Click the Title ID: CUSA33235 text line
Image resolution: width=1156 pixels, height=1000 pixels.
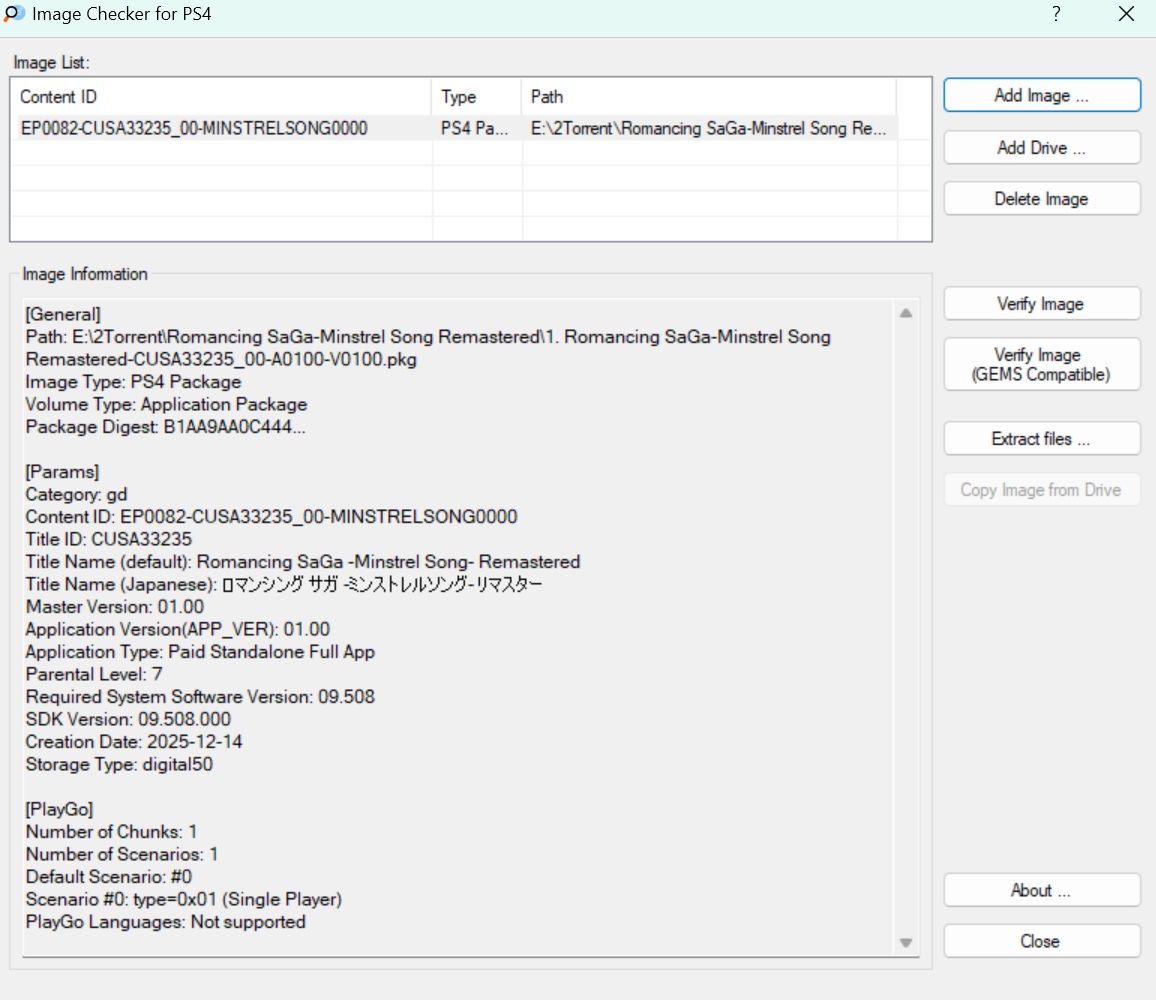109,539
